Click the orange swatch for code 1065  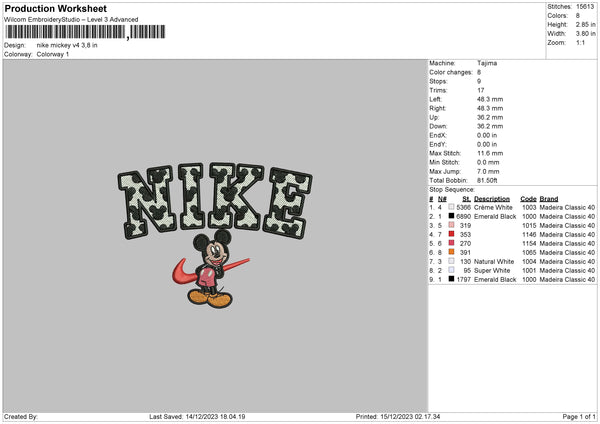(452, 252)
